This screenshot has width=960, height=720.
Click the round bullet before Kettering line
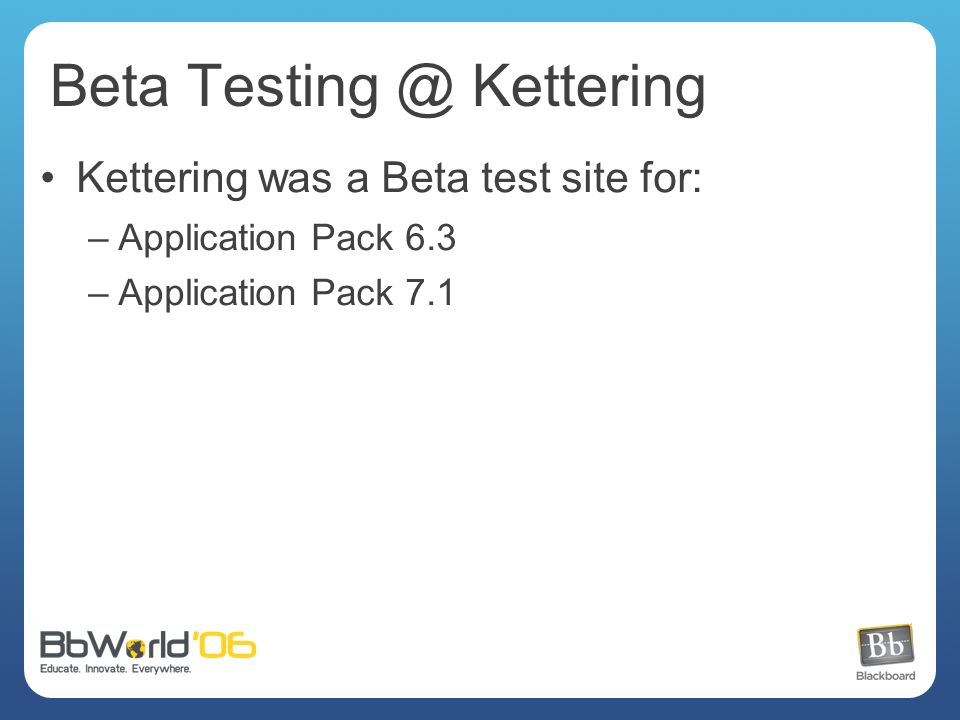pos(48,178)
